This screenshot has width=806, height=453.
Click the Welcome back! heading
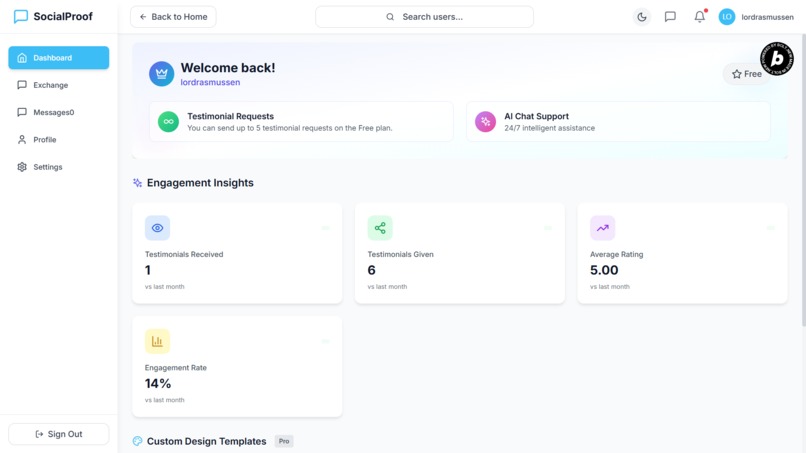tap(228, 68)
